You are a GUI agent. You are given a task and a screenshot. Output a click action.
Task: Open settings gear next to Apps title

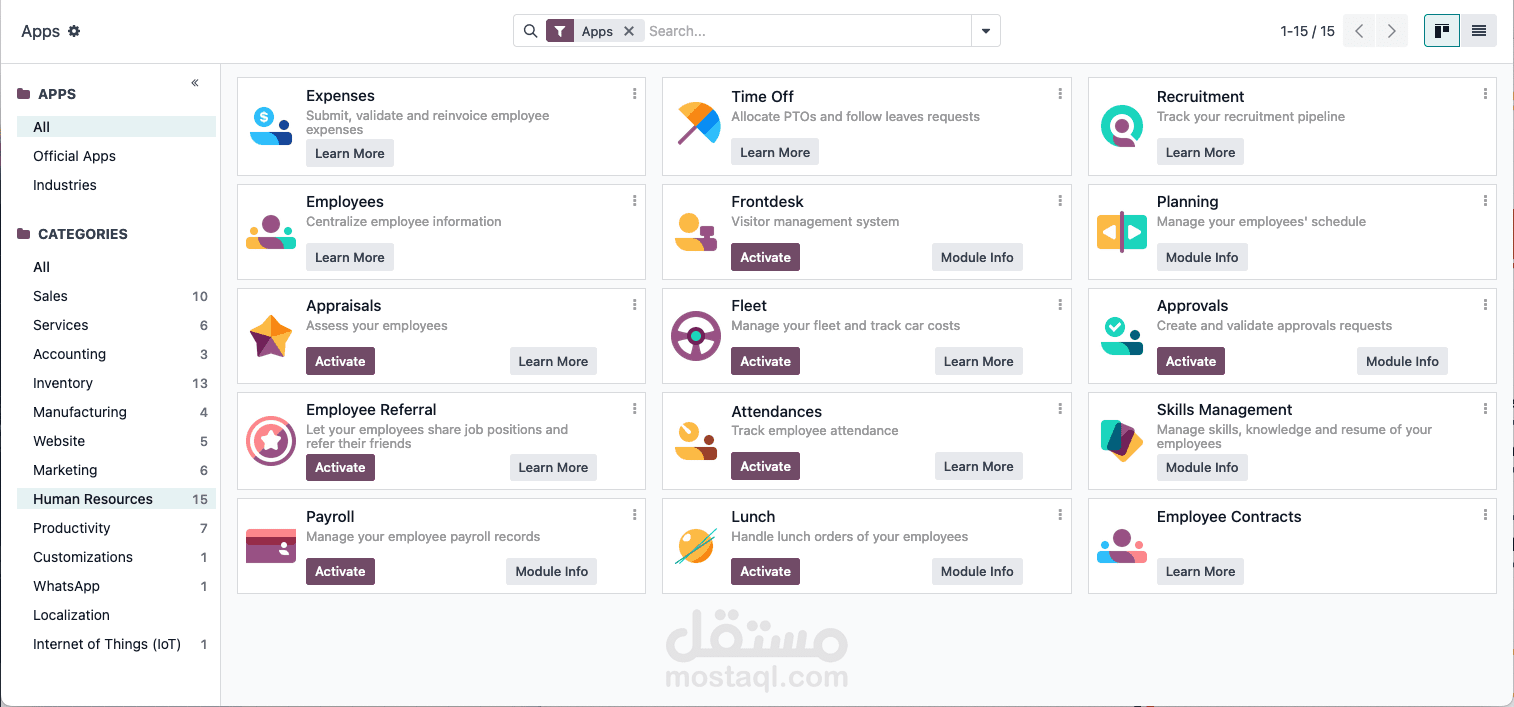74,31
